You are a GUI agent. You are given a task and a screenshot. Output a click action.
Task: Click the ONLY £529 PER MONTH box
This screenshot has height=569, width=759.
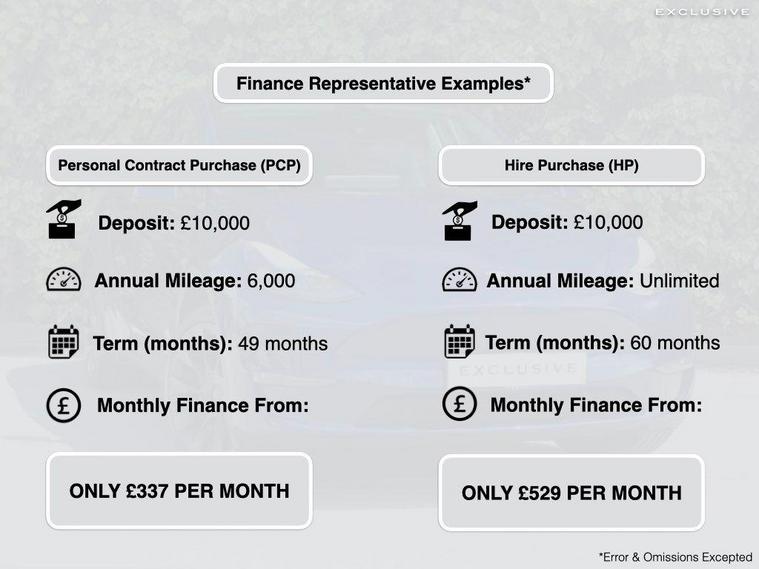[x=571, y=493]
